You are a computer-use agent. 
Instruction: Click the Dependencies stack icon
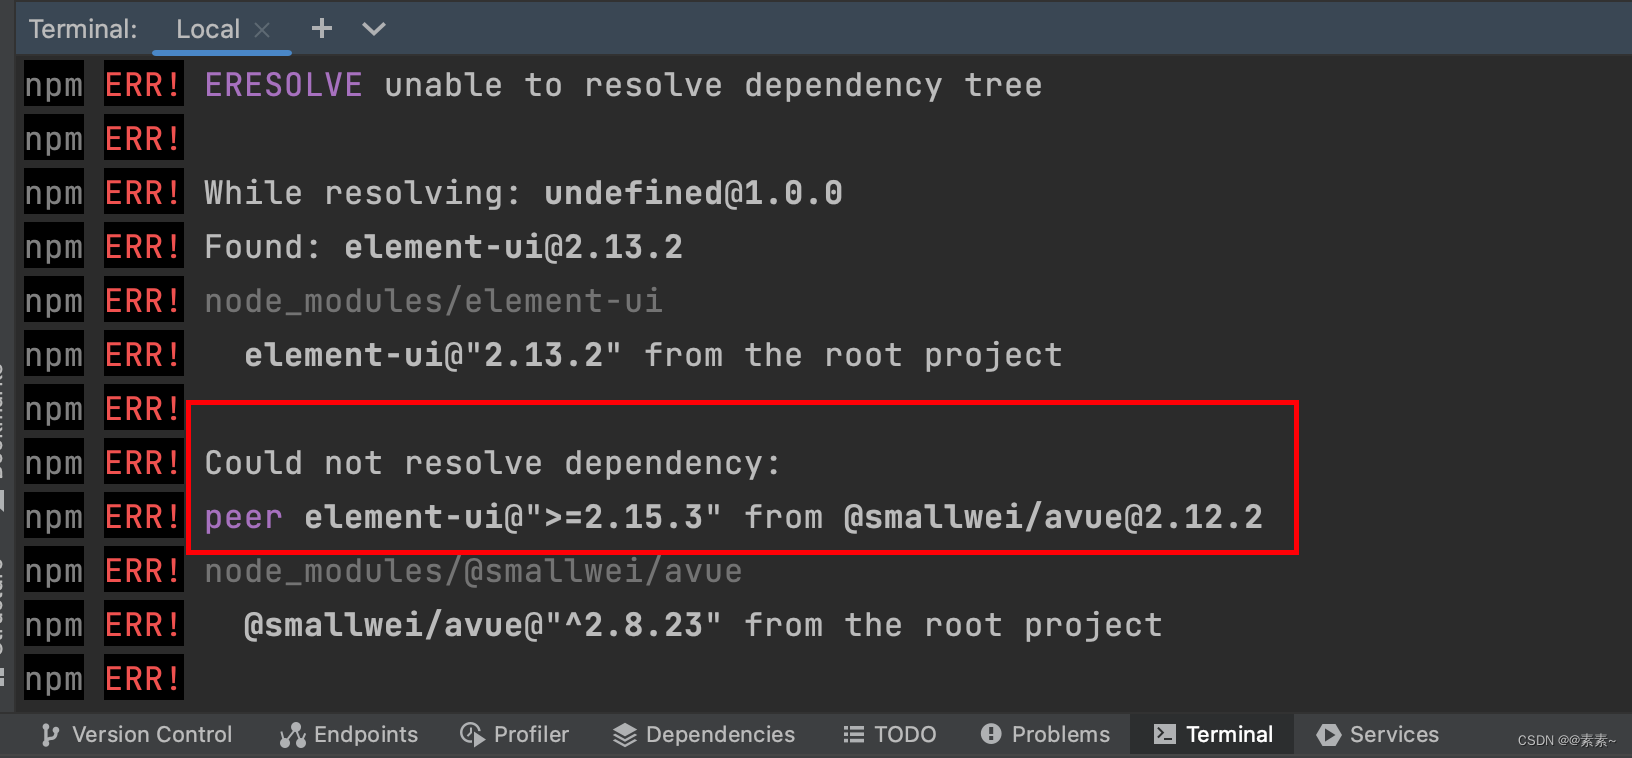click(x=625, y=735)
